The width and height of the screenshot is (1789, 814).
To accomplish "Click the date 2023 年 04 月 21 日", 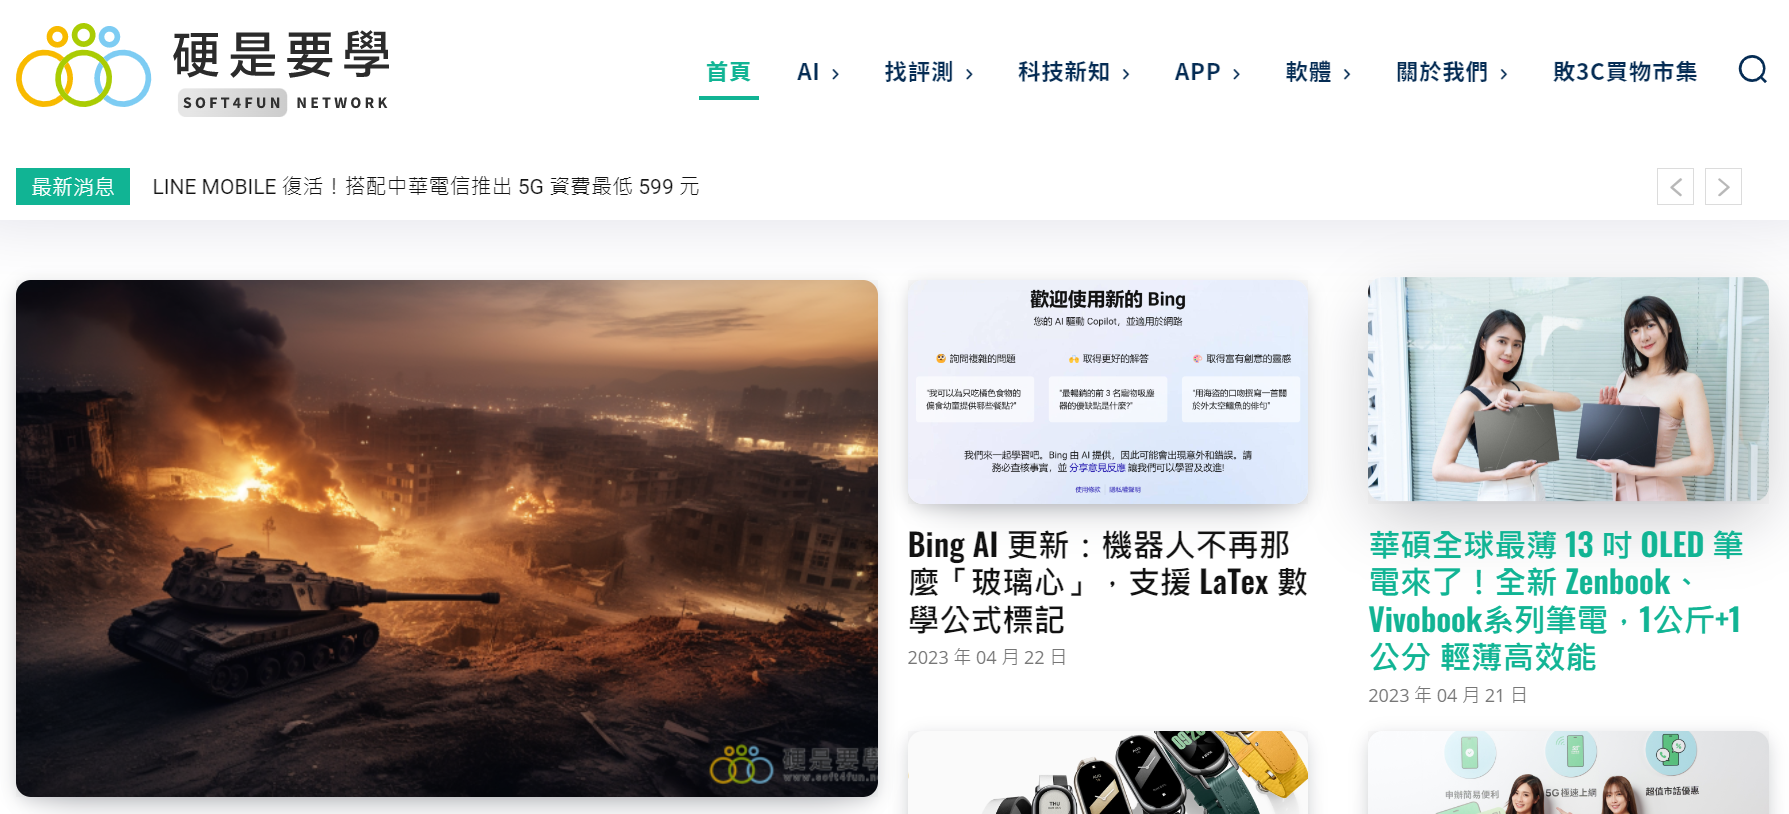I will (1448, 695).
